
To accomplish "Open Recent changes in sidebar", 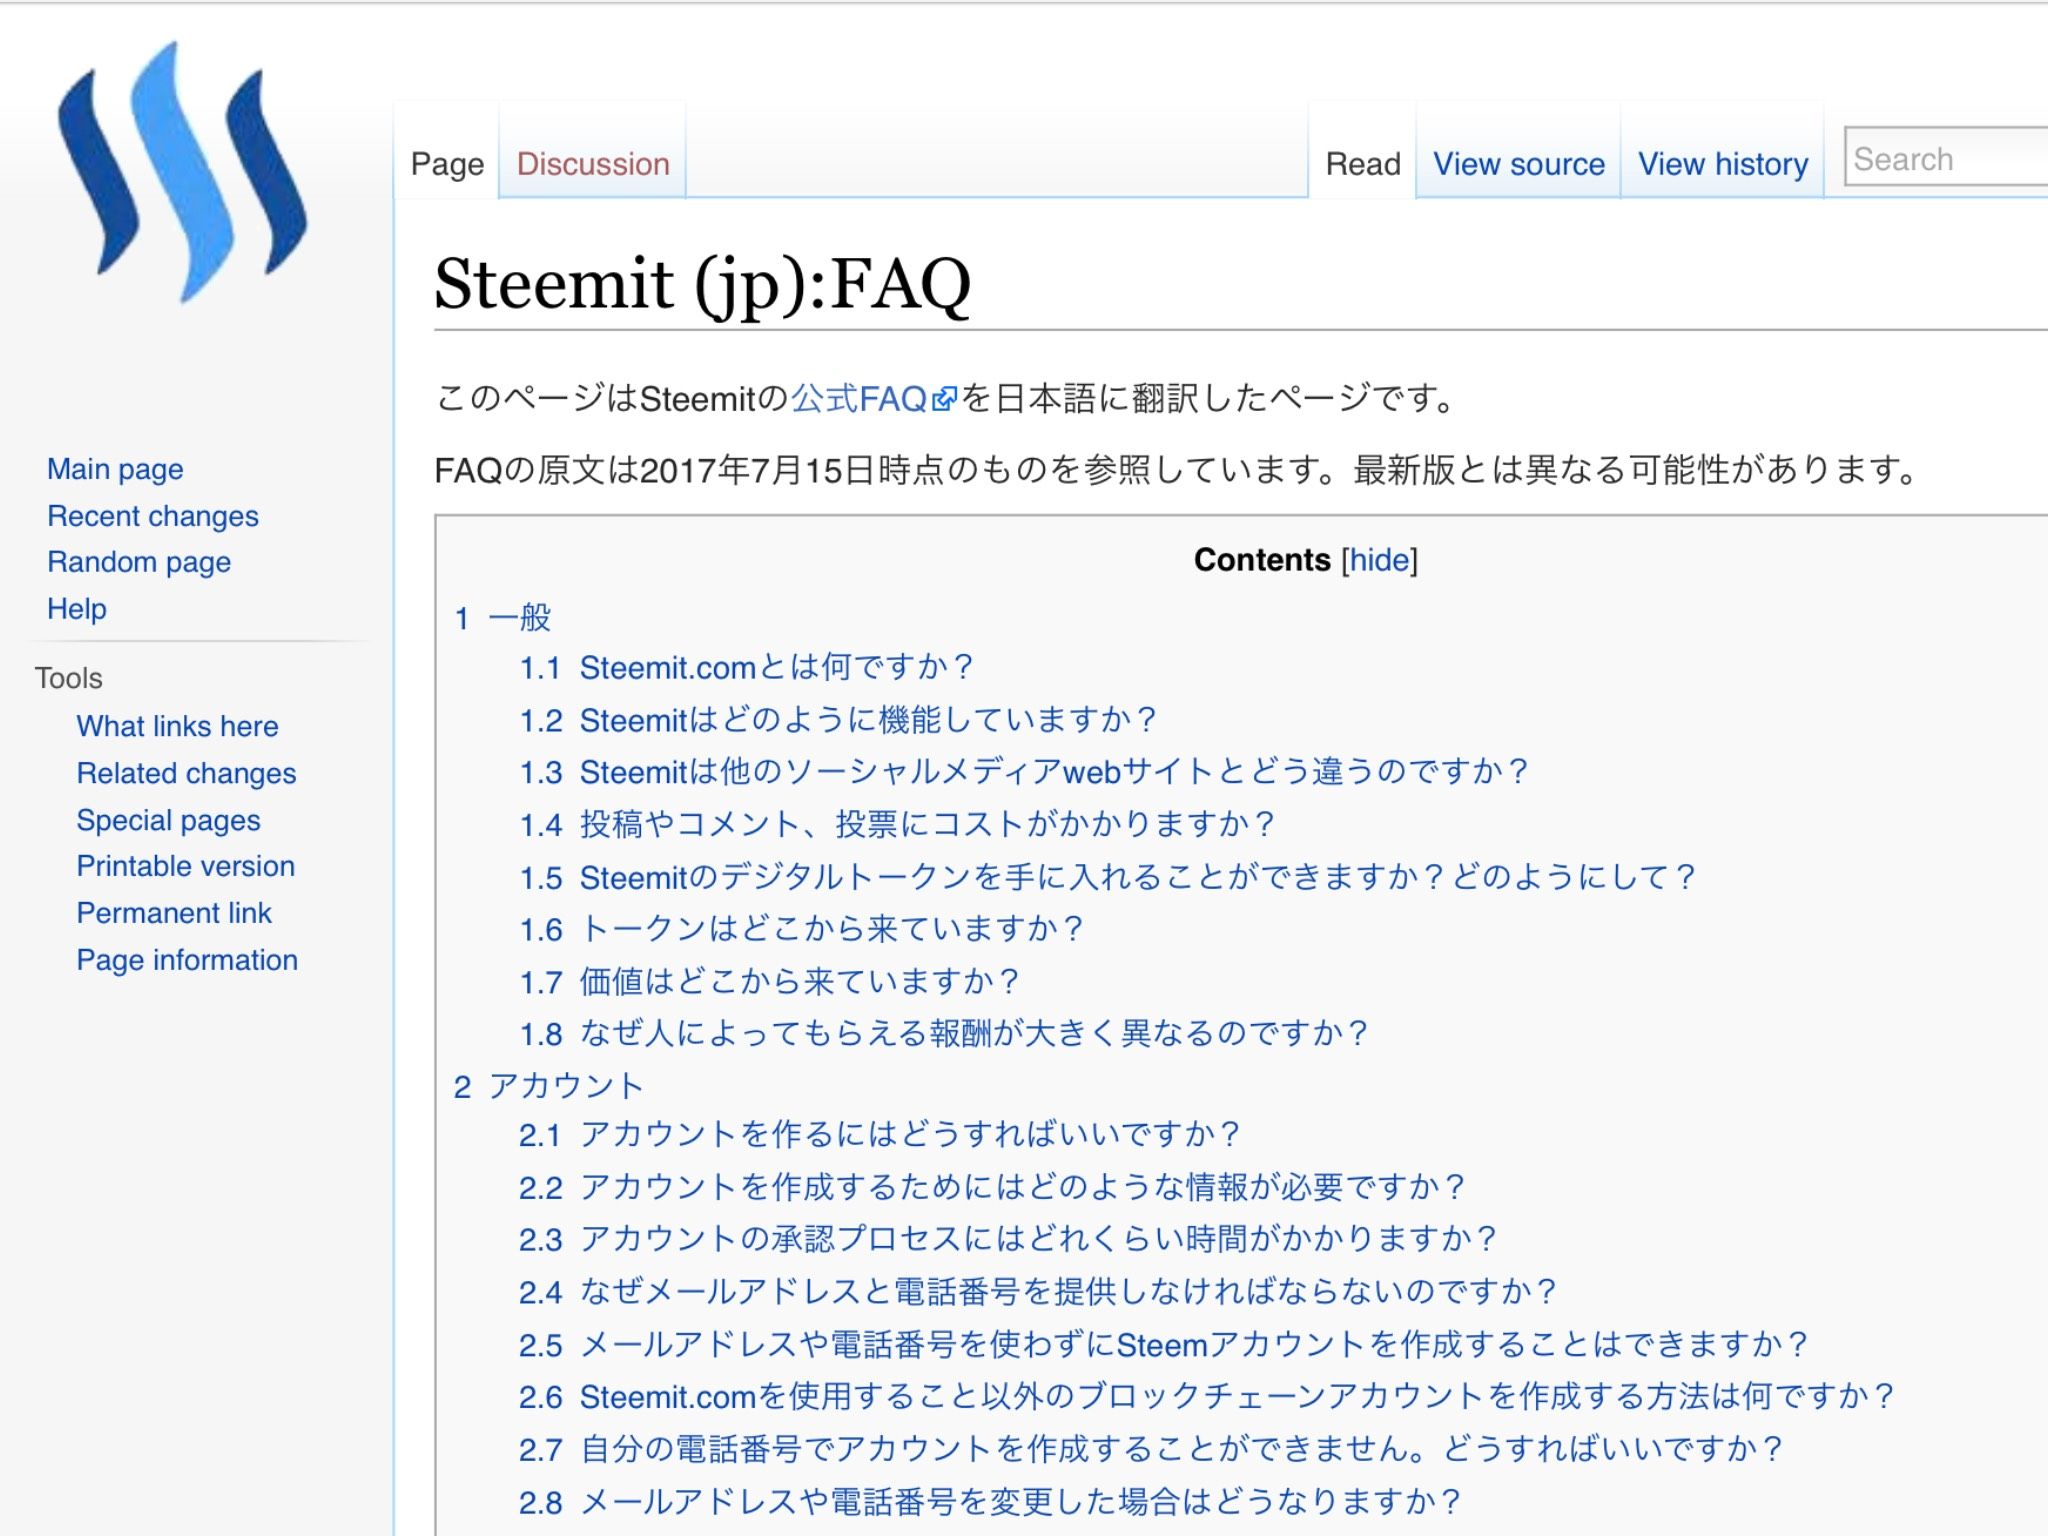I will point(152,516).
